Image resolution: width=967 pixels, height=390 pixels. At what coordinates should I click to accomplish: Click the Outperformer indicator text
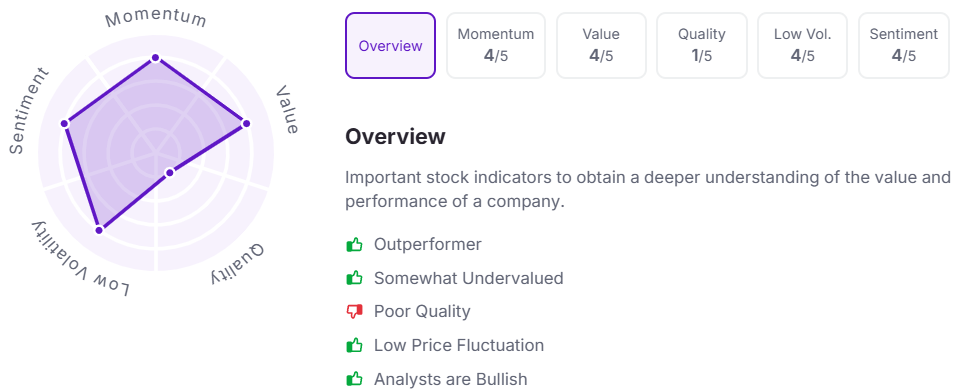427,244
